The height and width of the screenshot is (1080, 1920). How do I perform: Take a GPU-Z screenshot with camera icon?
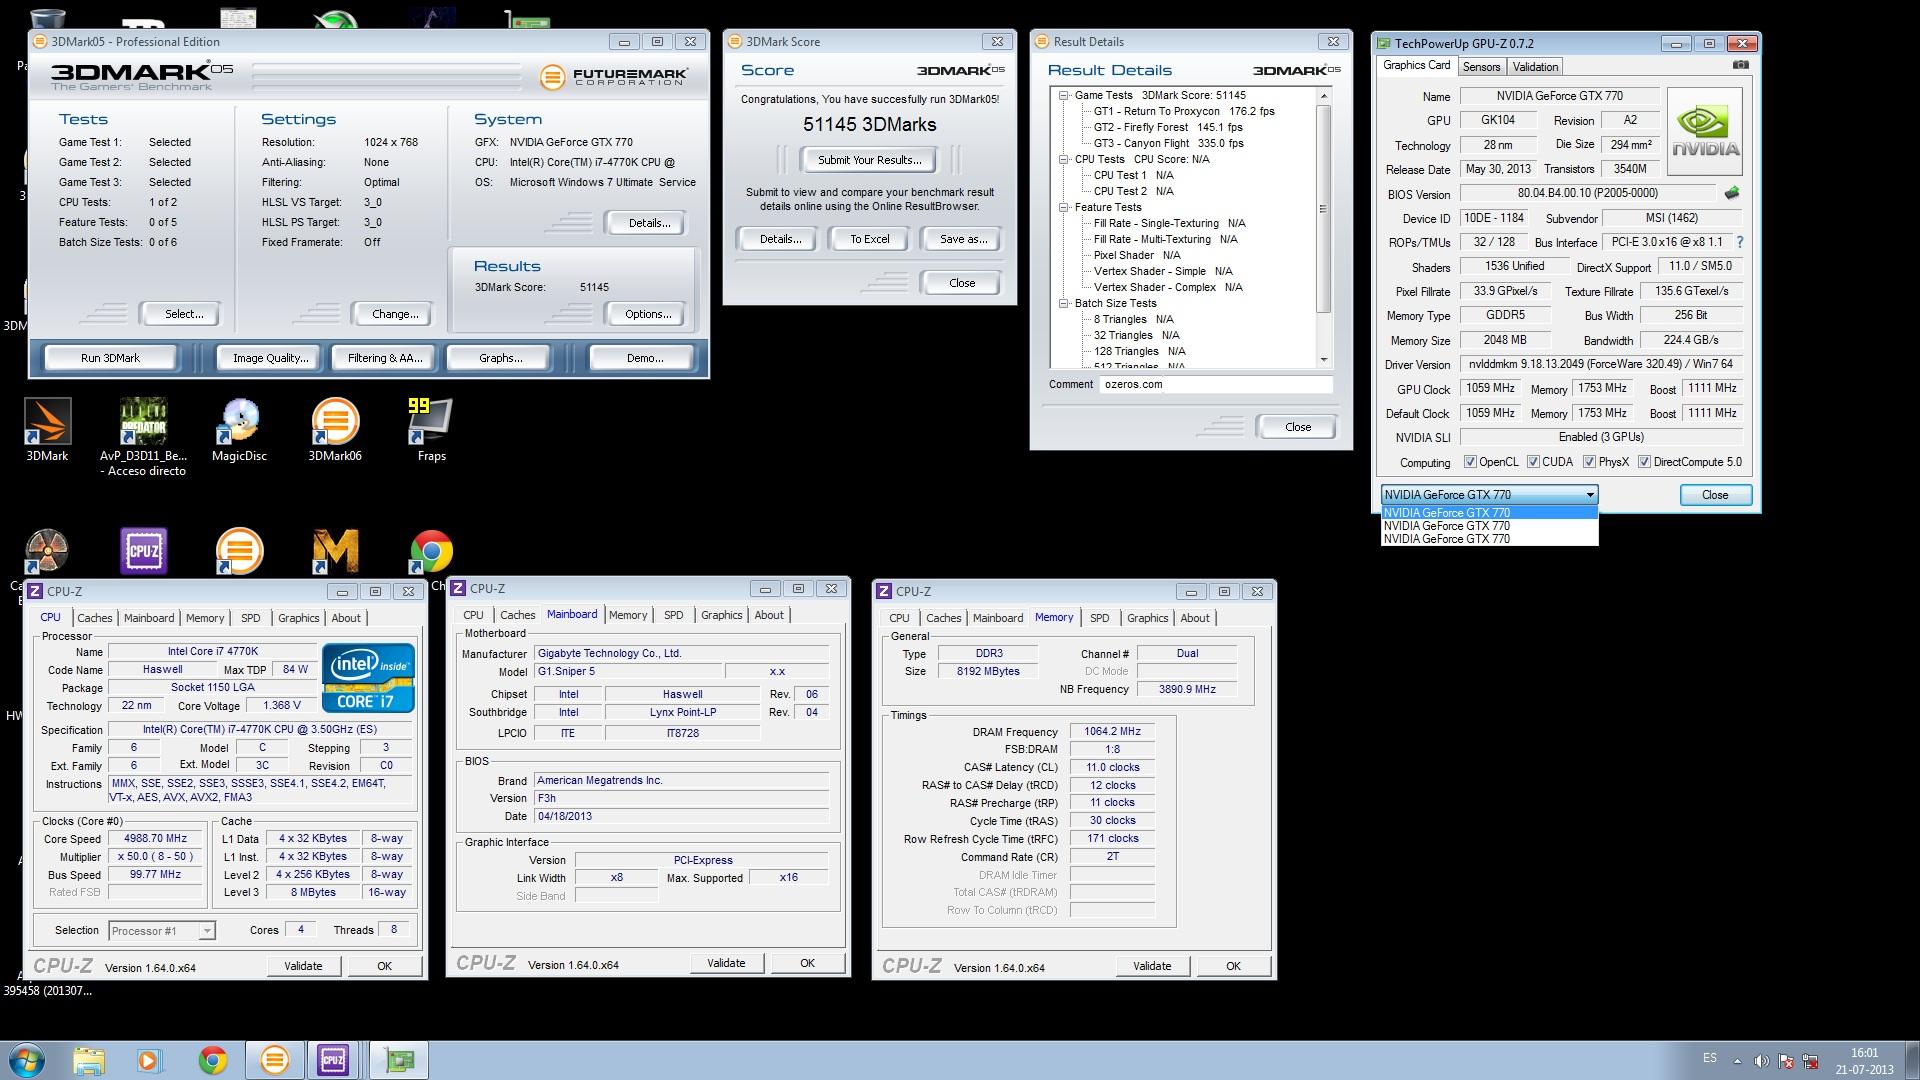point(1740,65)
